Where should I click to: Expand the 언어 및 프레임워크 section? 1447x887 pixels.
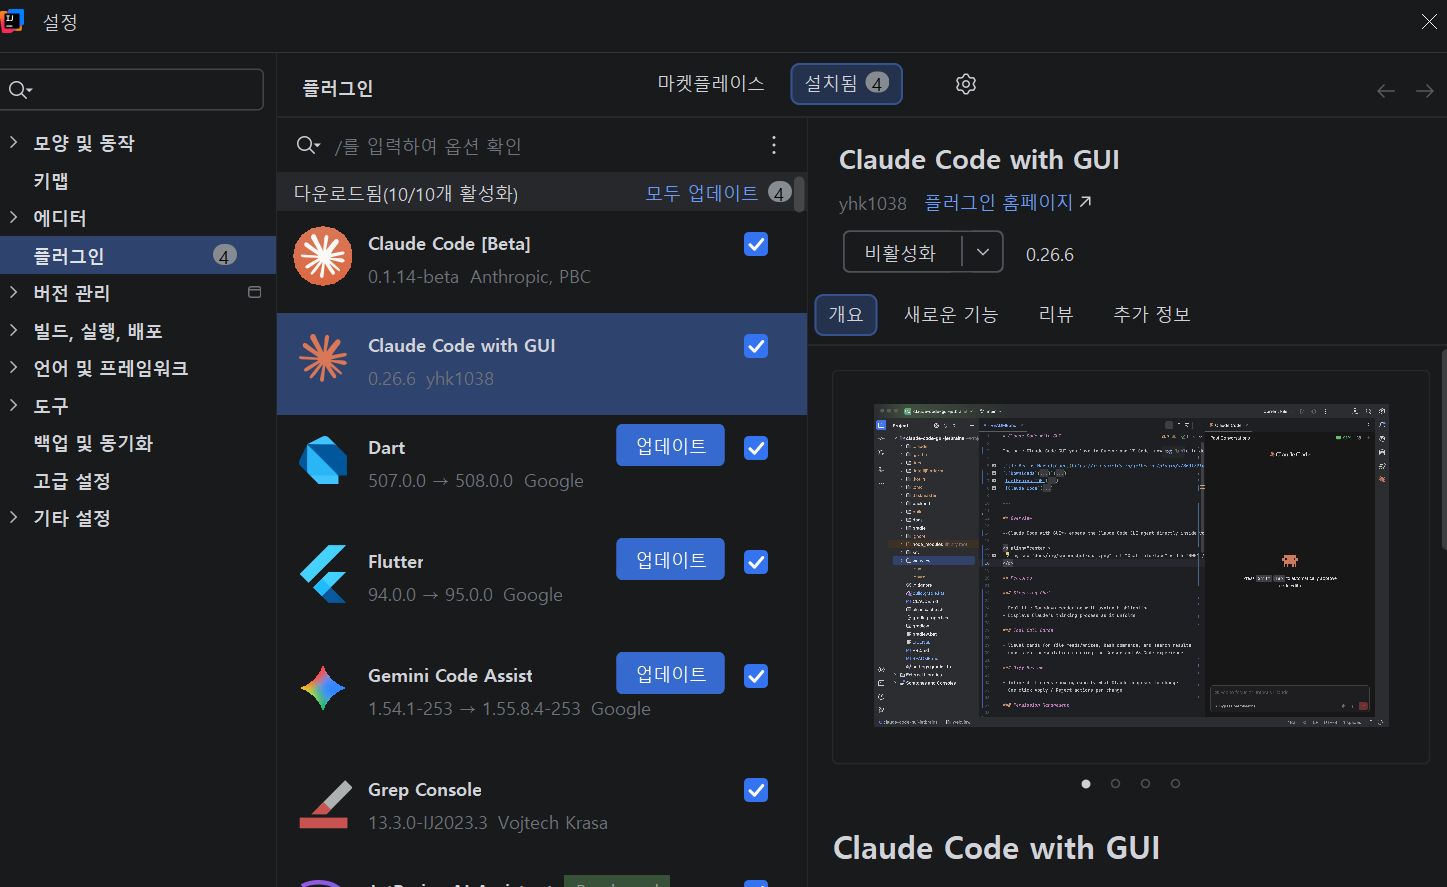(13, 367)
